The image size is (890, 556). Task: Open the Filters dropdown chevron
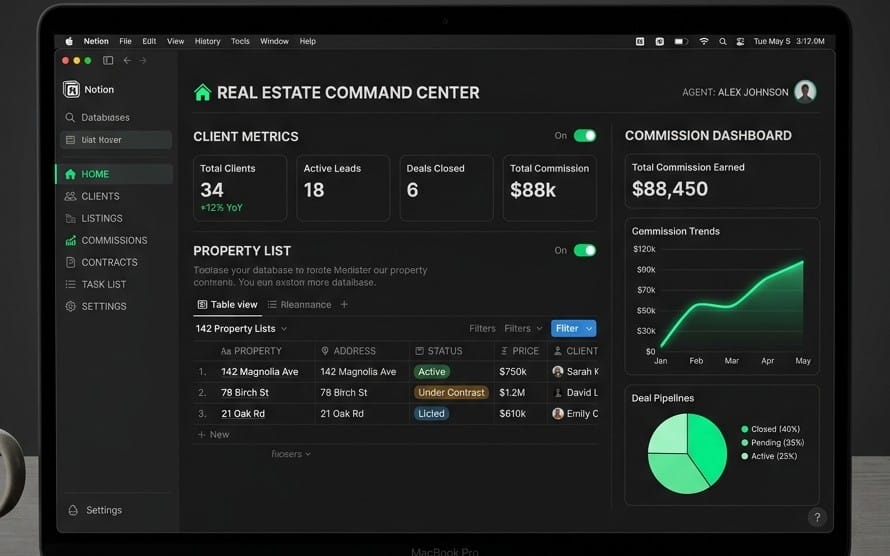539,328
